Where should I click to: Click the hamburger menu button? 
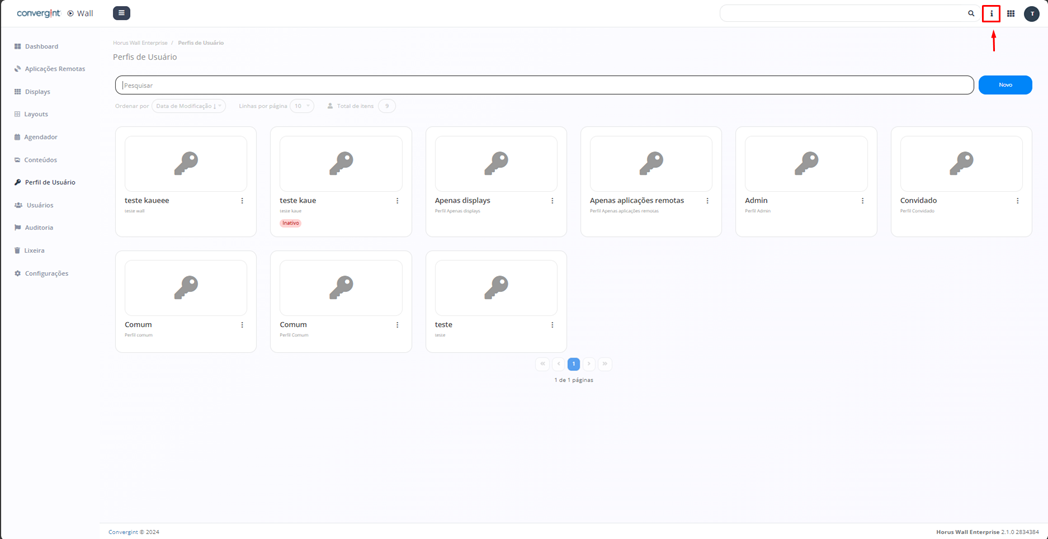coord(121,13)
